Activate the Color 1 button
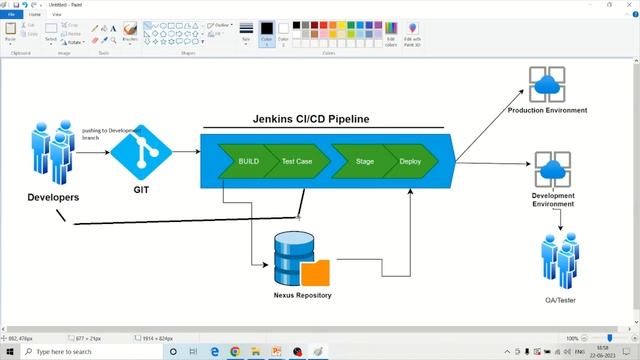Screen dimensions: 640x360 pos(267,34)
